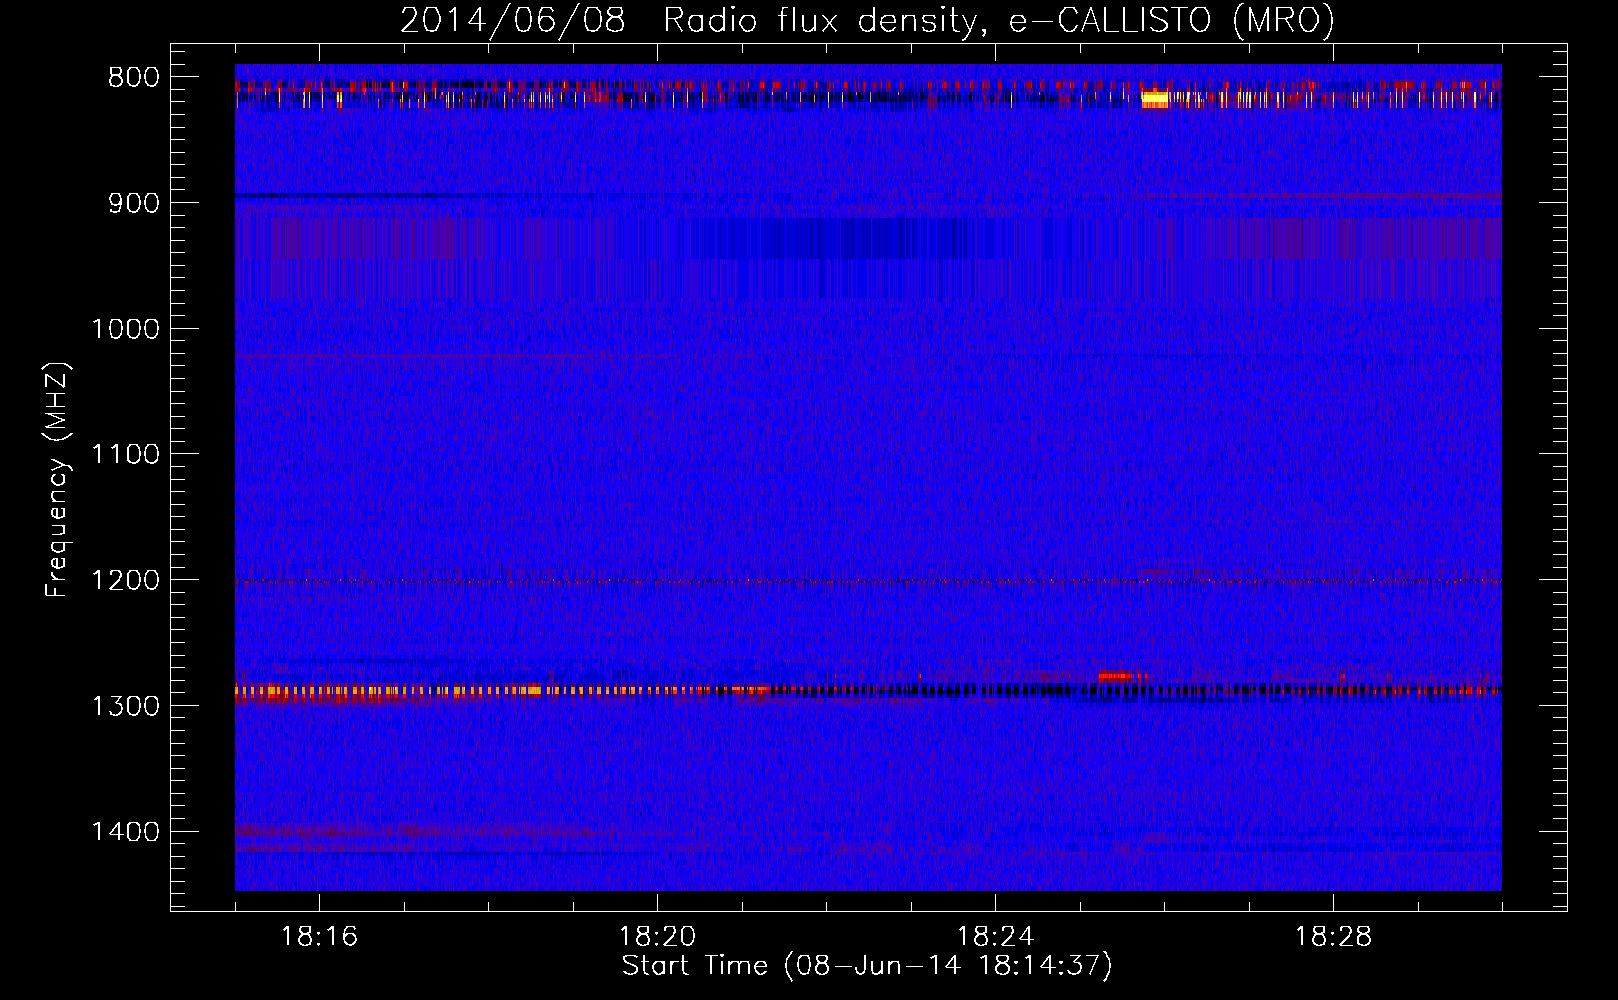Image resolution: width=1618 pixels, height=1000 pixels.
Task: Click the red burst just above 1300 MHz line
Action: click(1113, 676)
